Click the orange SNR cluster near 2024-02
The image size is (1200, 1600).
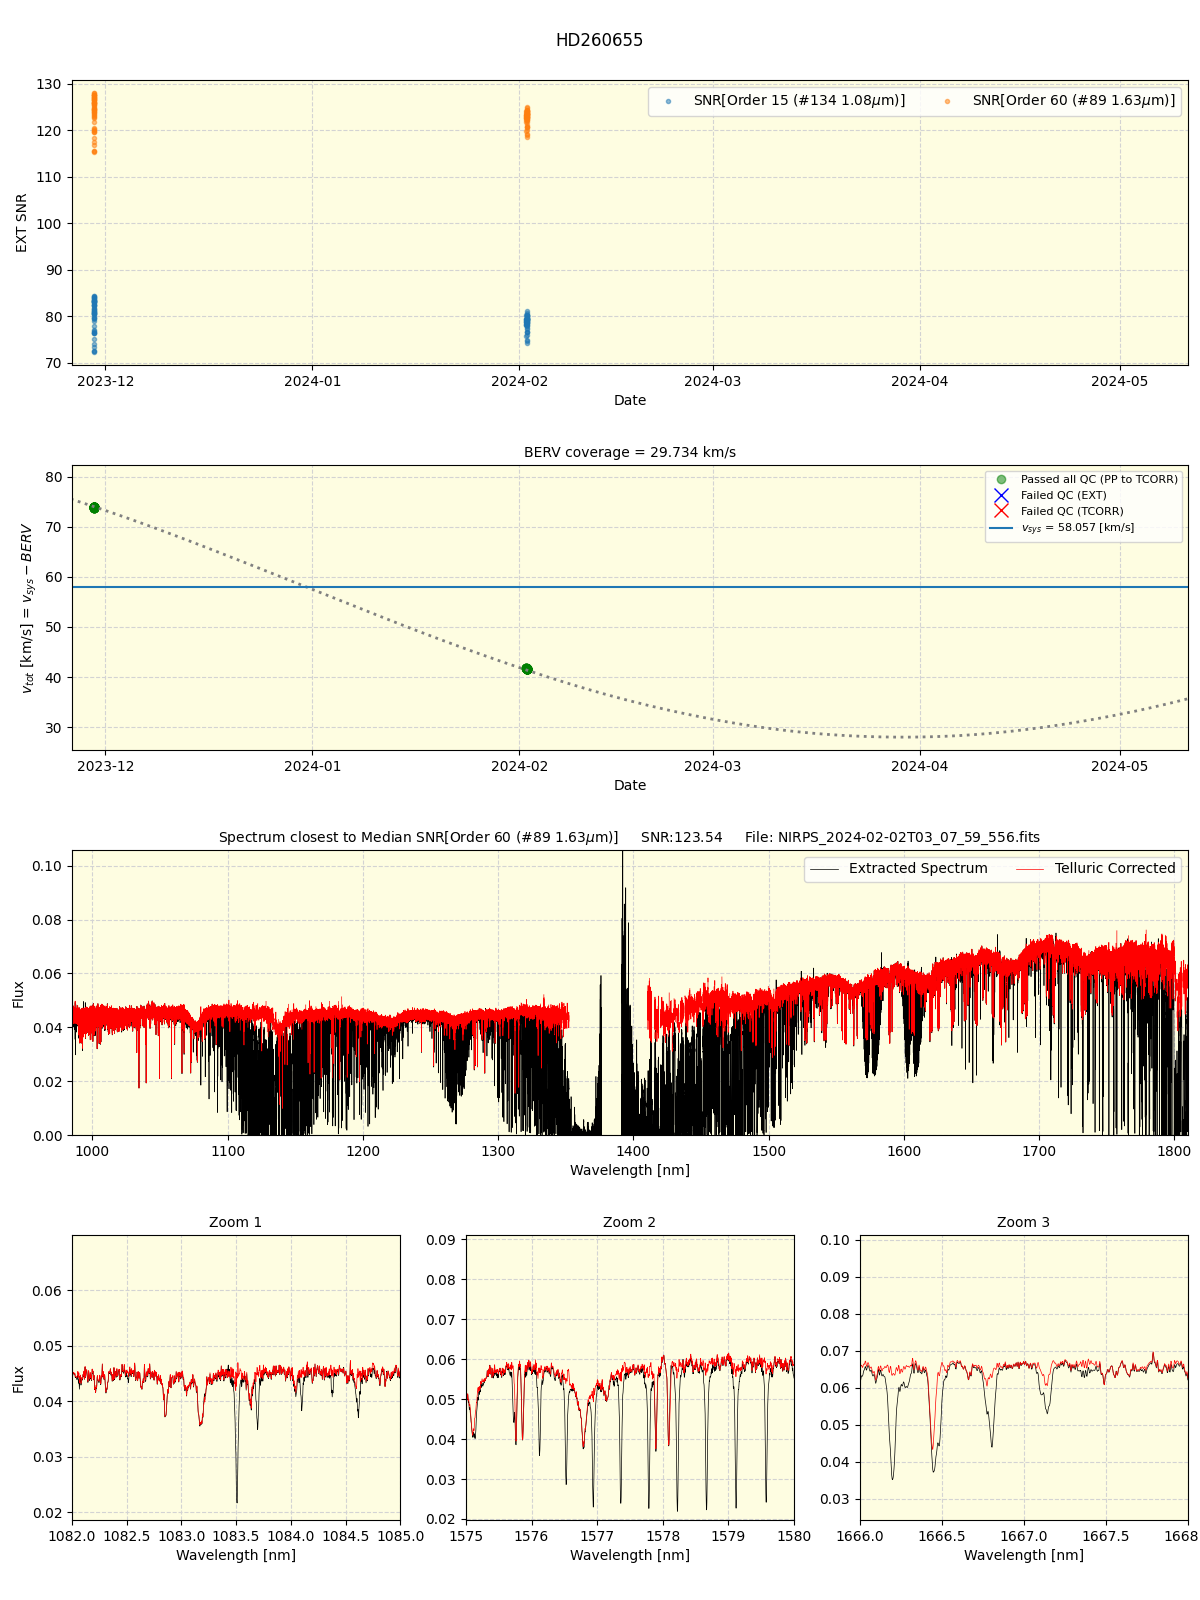coord(527,122)
